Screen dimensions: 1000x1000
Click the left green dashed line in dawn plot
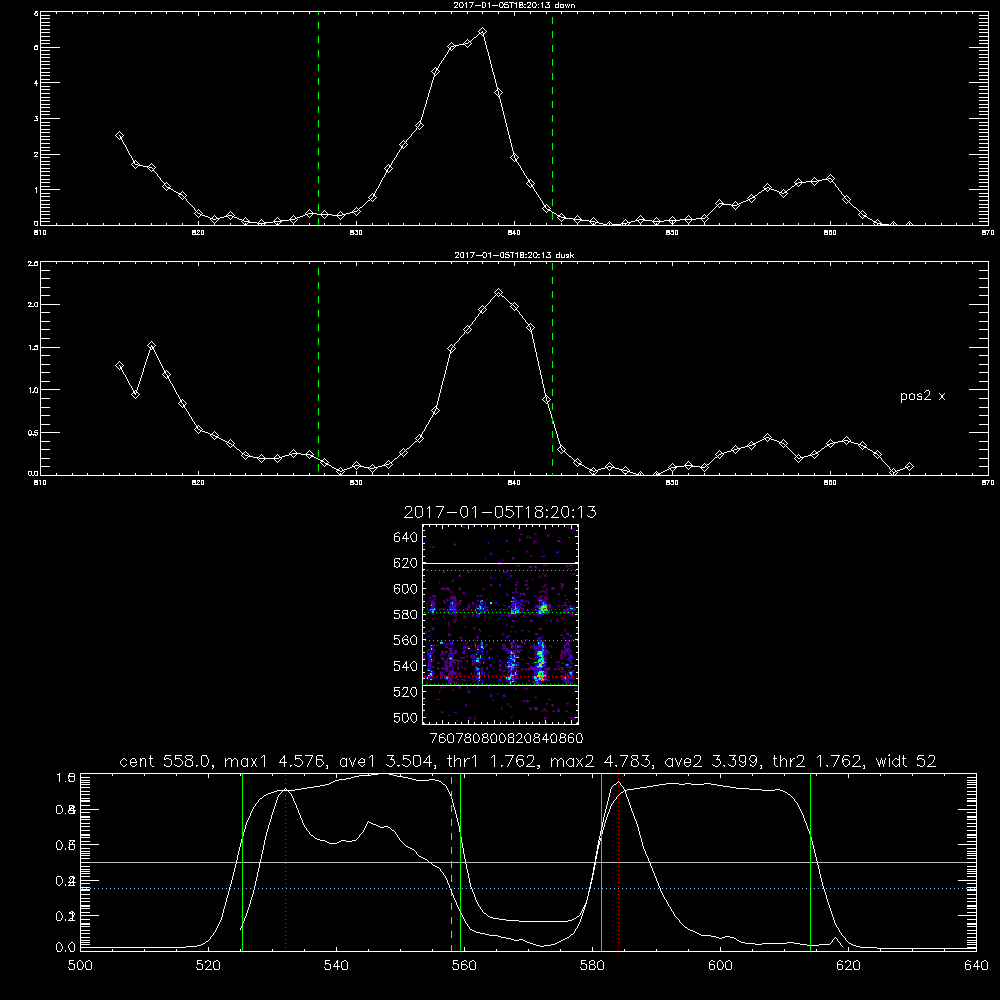coord(318,119)
